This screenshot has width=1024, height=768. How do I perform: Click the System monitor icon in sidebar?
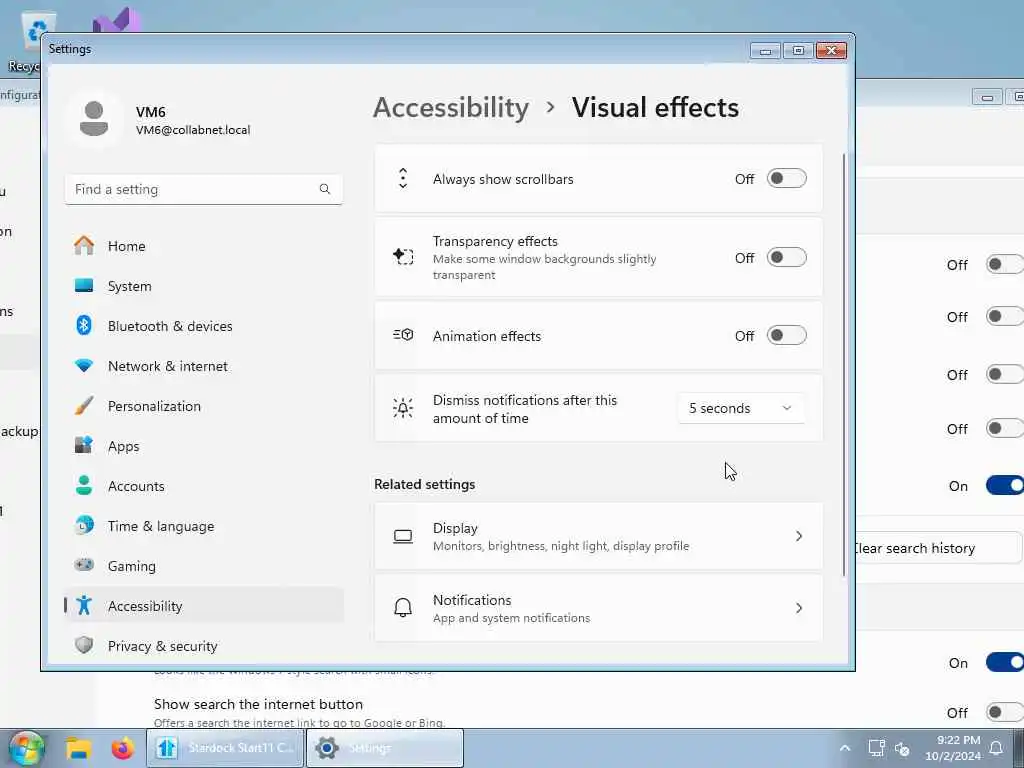click(84, 285)
